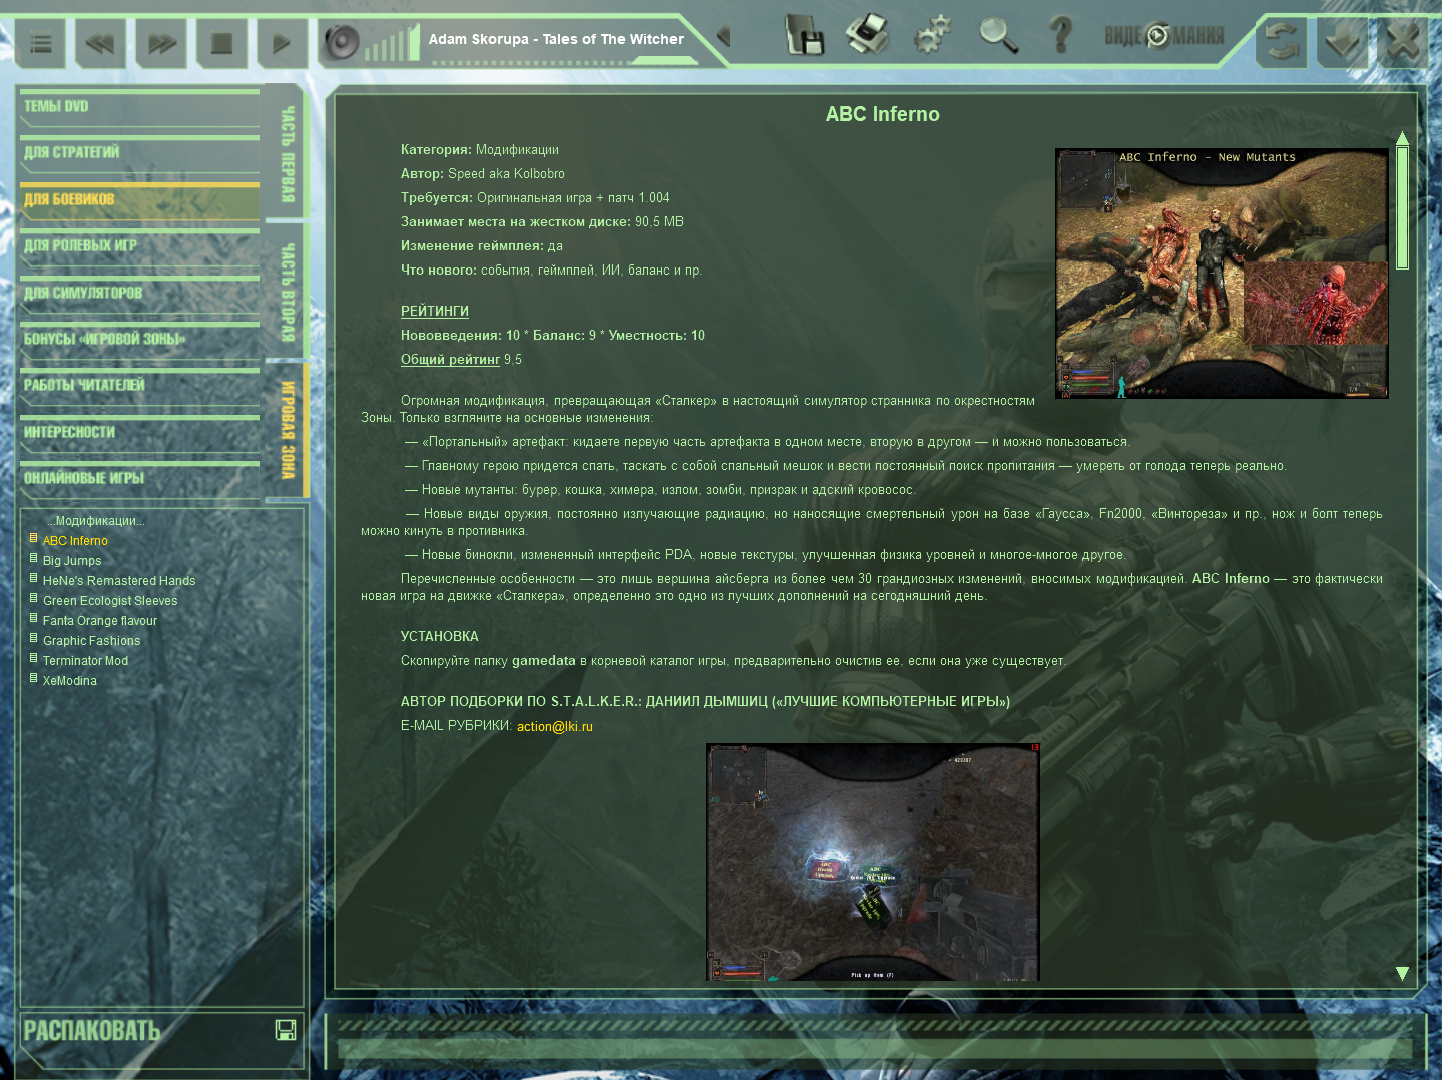Click document icon next to Big Jumps

[x=33, y=559]
